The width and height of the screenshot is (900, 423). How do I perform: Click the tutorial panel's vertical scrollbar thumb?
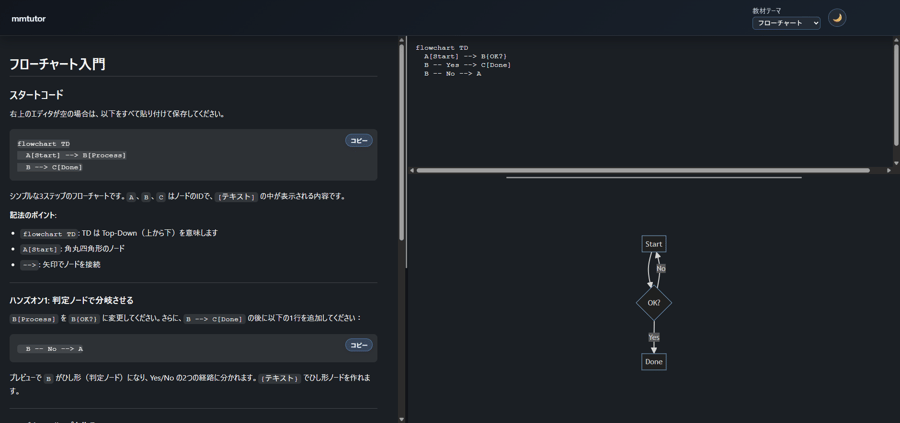click(x=402, y=140)
